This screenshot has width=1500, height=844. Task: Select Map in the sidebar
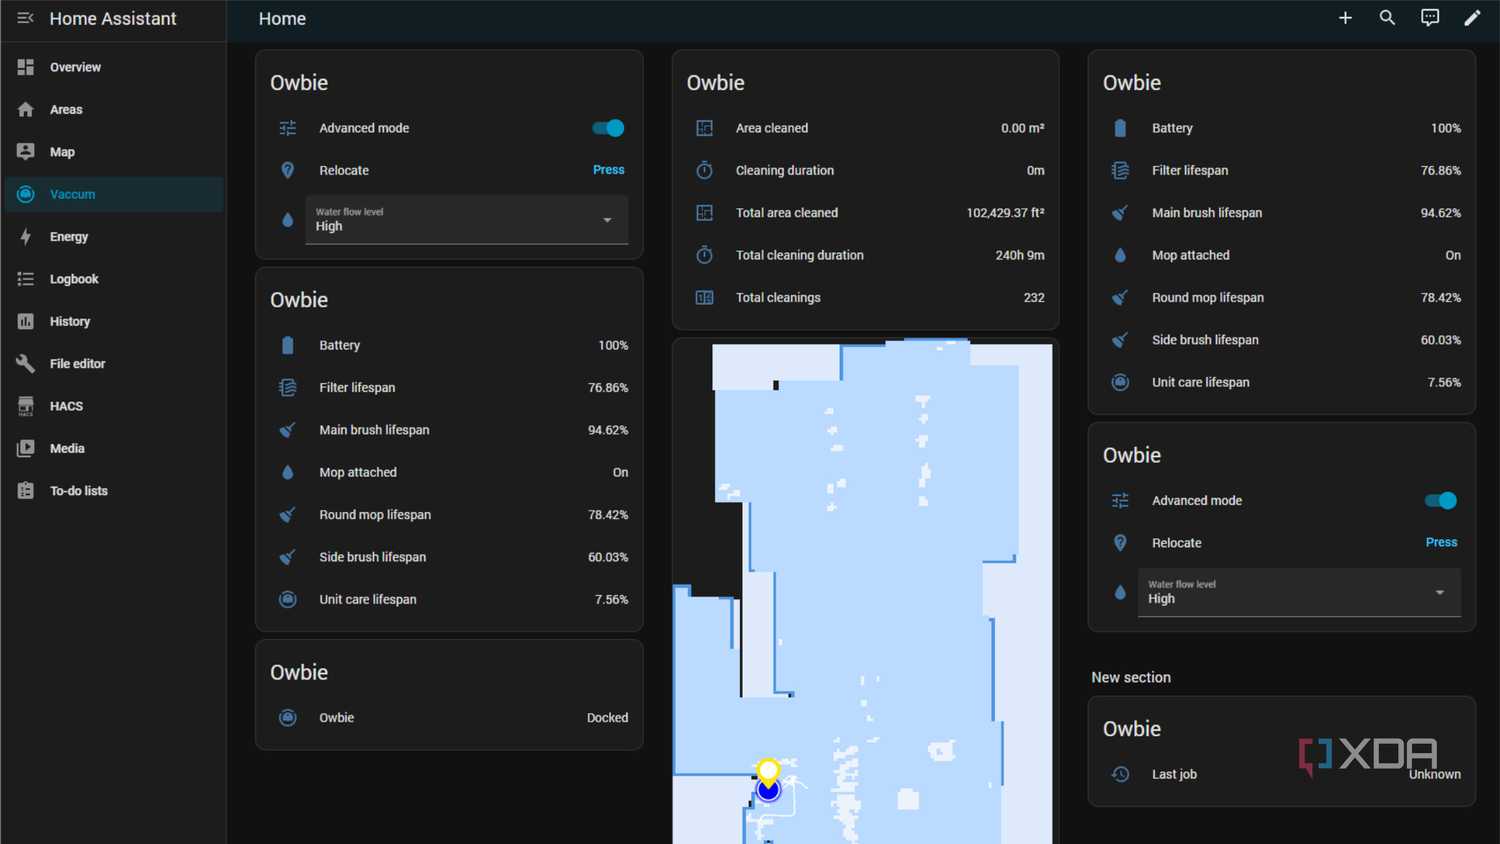point(113,152)
